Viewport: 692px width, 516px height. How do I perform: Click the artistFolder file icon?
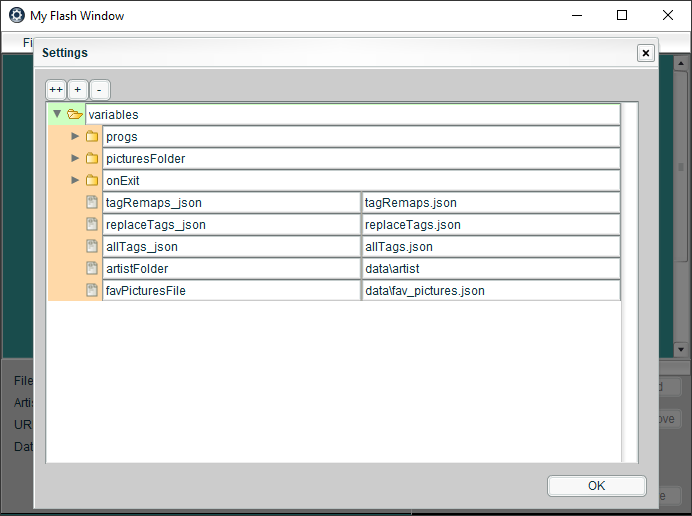point(92,268)
